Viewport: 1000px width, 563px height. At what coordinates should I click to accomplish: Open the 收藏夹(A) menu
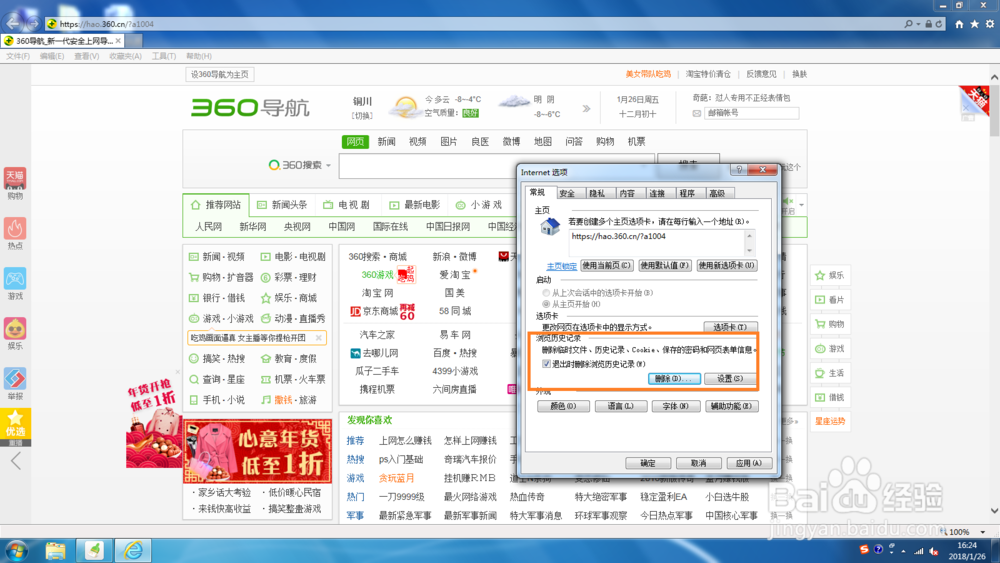point(125,56)
